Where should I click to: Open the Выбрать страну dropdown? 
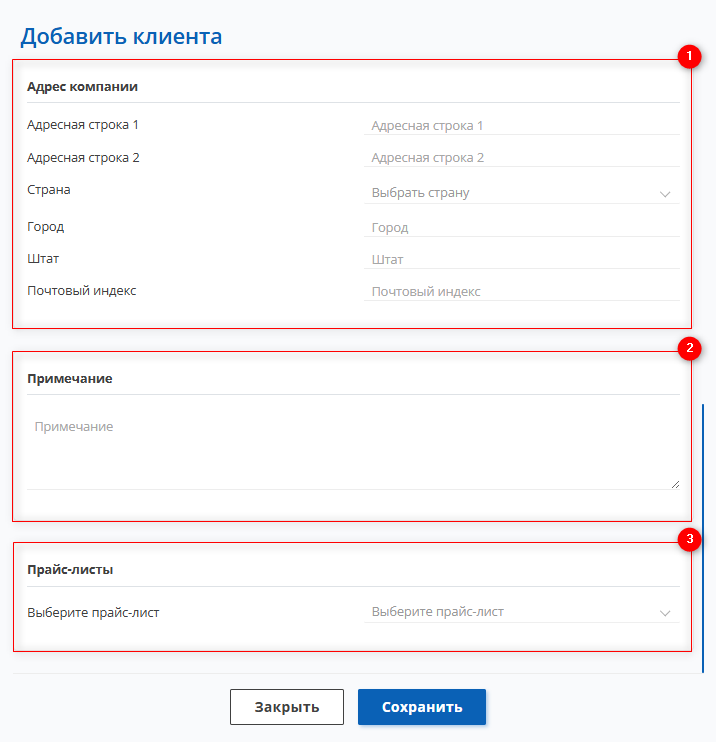coord(522,193)
